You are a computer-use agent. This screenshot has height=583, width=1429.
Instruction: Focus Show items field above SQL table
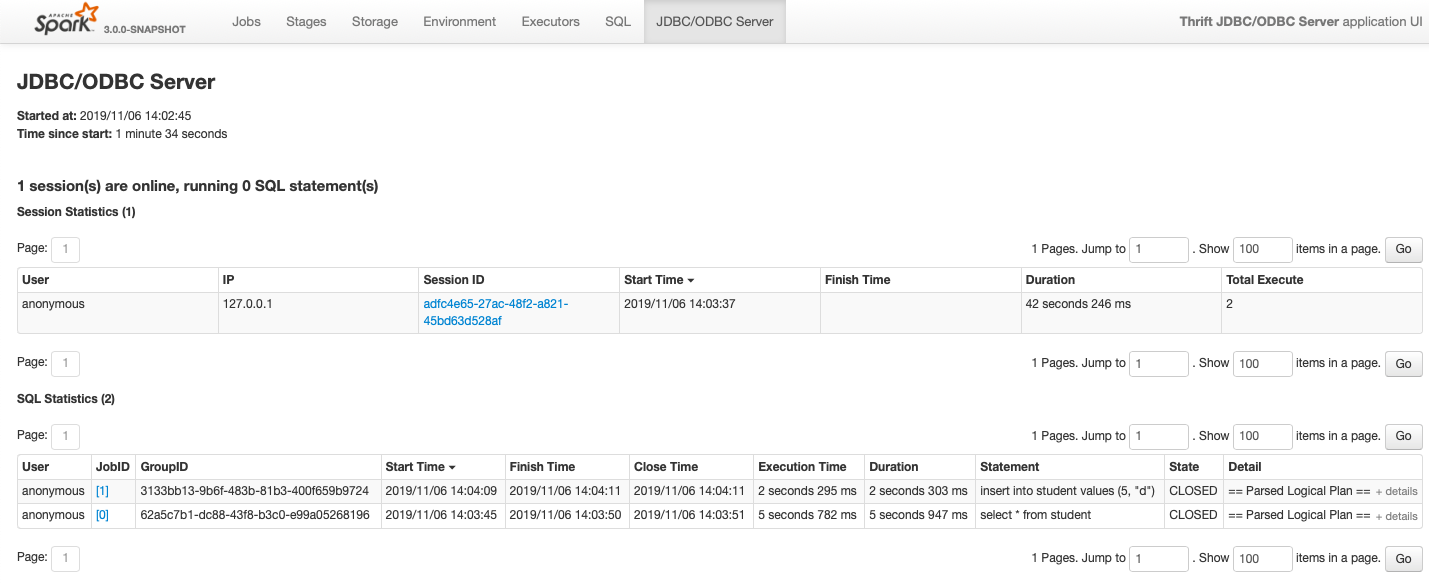[x=1263, y=436]
